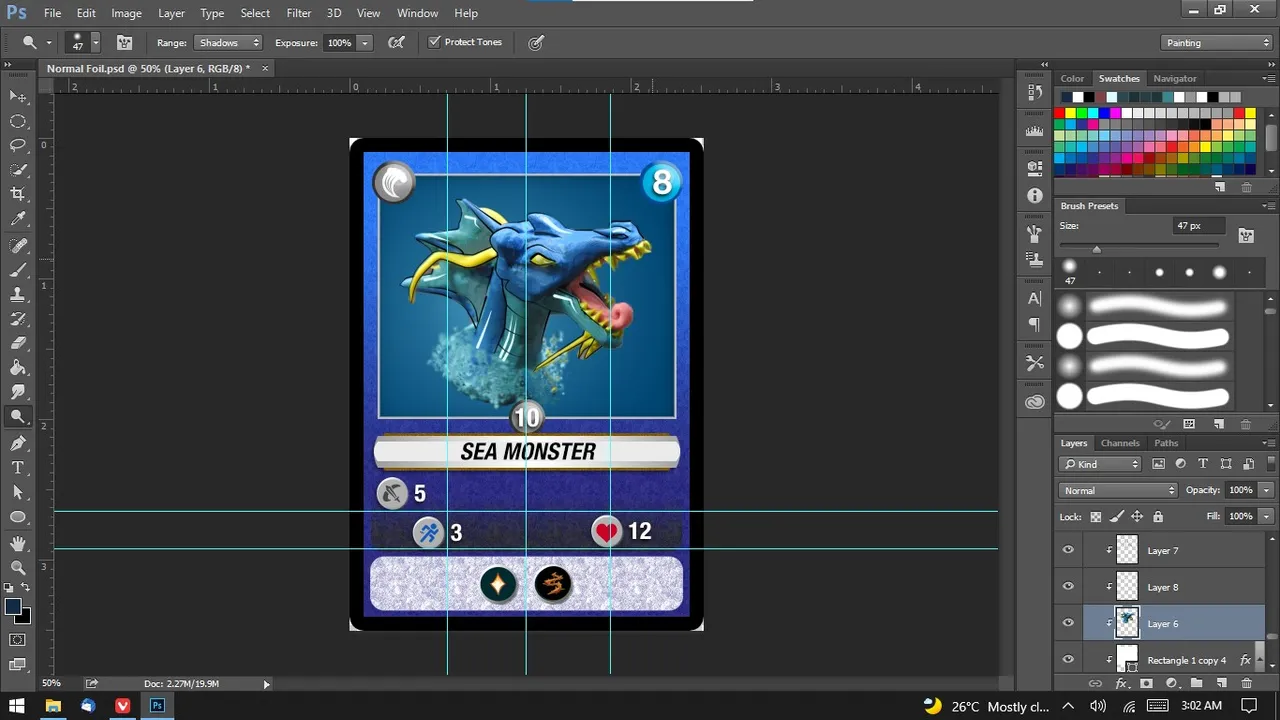Image resolution: width=1280 pixels, height=720 pixels.
Task: Click the foreground color swatch
Action: coord(13,607)
